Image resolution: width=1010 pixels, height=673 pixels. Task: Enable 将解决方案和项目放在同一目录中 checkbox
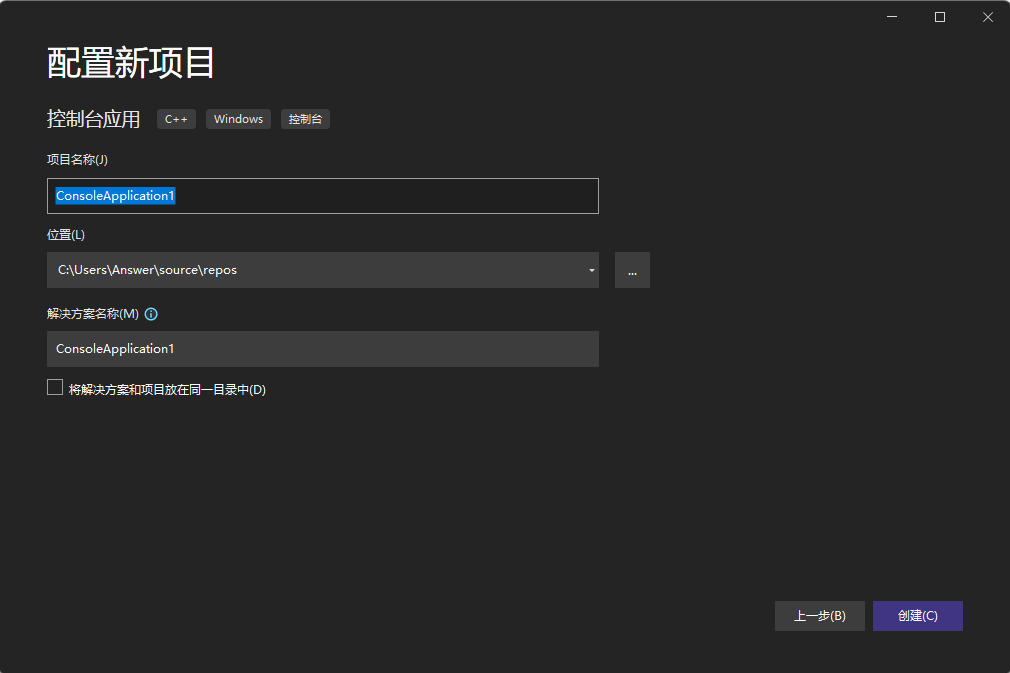tap(55, 388)
